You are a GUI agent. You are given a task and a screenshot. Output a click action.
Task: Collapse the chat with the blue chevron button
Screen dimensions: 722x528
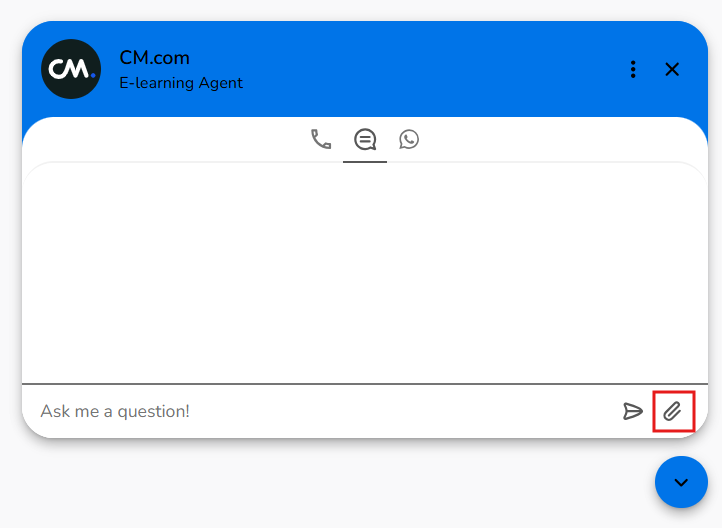click(681, 482)
